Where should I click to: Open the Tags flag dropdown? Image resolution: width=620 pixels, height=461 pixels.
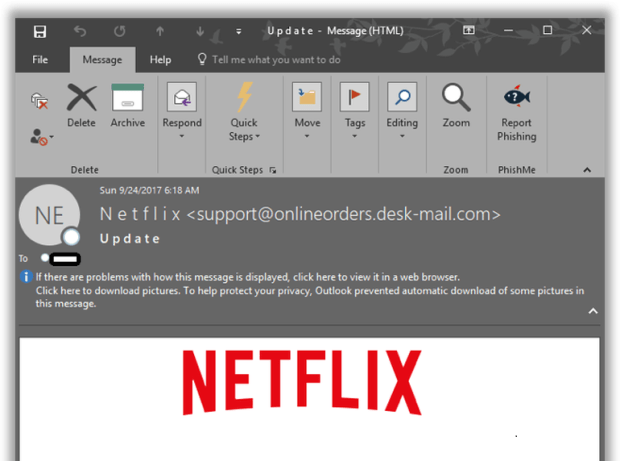[355, 111]
